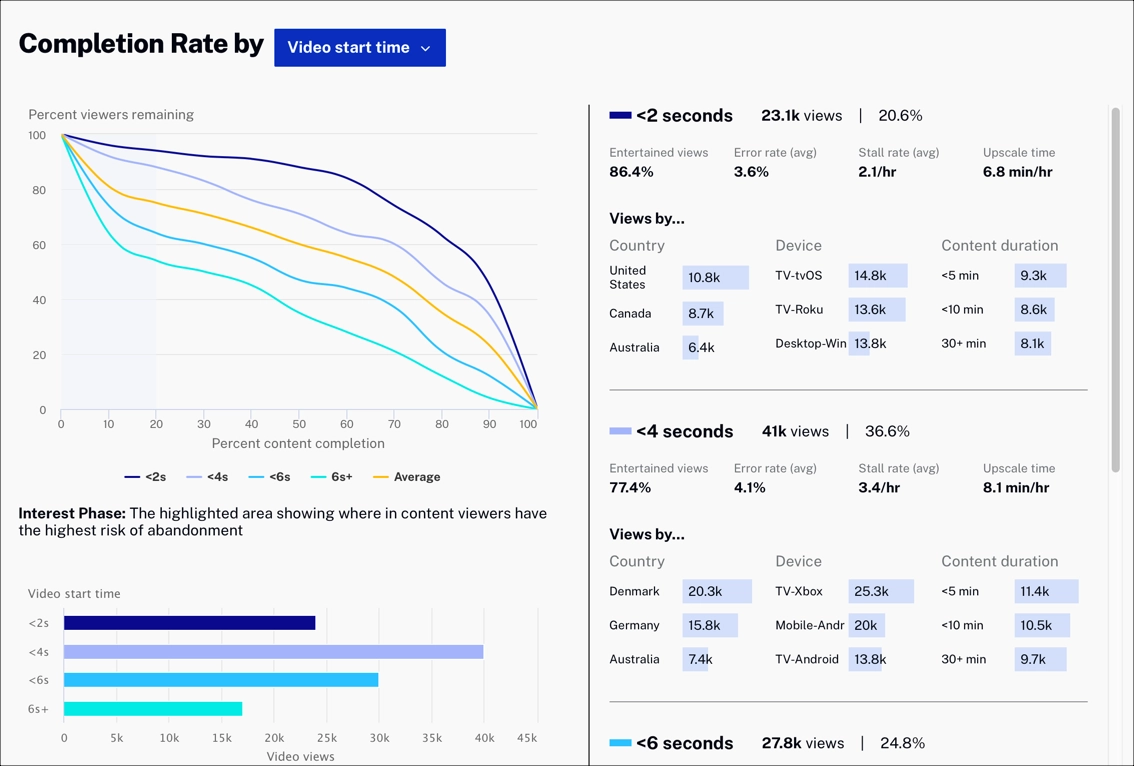Open the Video start time dropdown
Viewport: 1134px width, 766px height.
point(359,48)
